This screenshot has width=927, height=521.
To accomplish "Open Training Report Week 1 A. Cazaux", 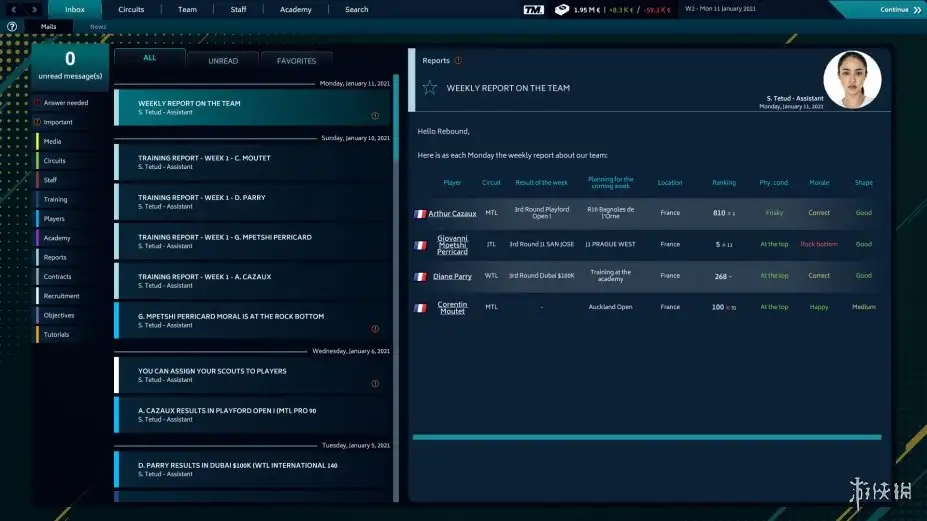I will click(253, 281).
